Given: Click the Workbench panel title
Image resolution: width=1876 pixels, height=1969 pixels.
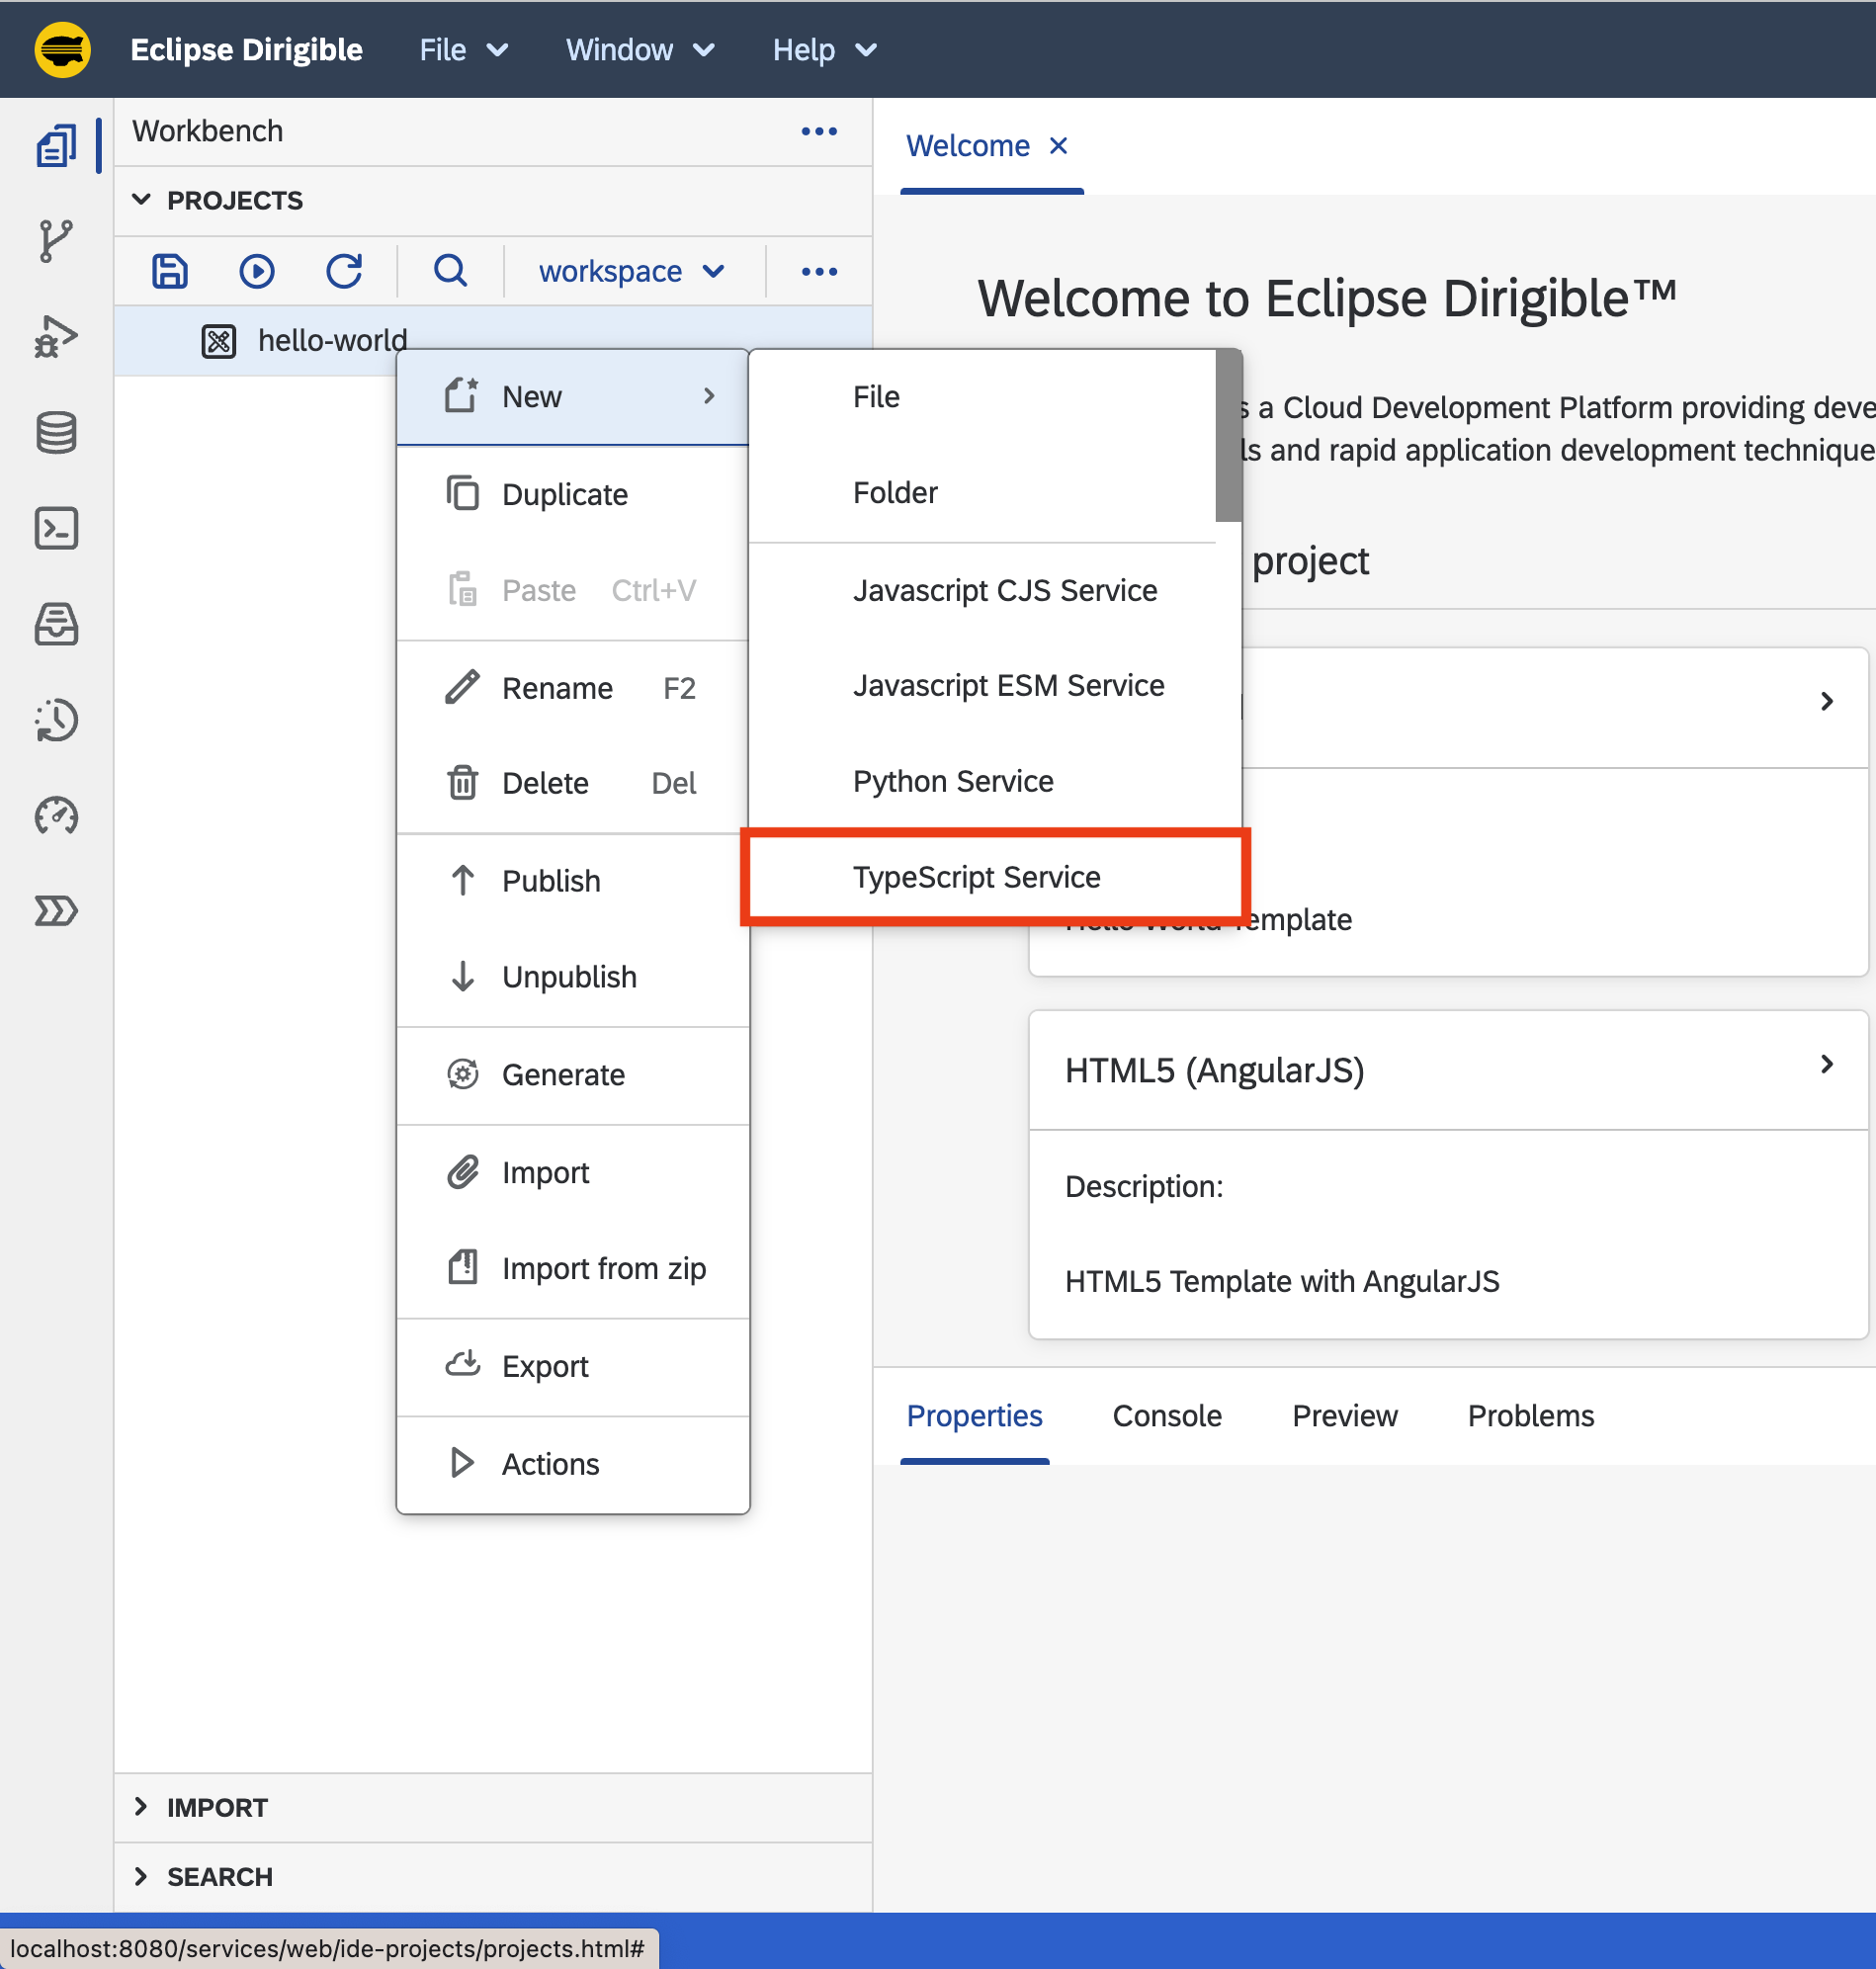Looking at the screenshot, I should click(x=208, y=131).
